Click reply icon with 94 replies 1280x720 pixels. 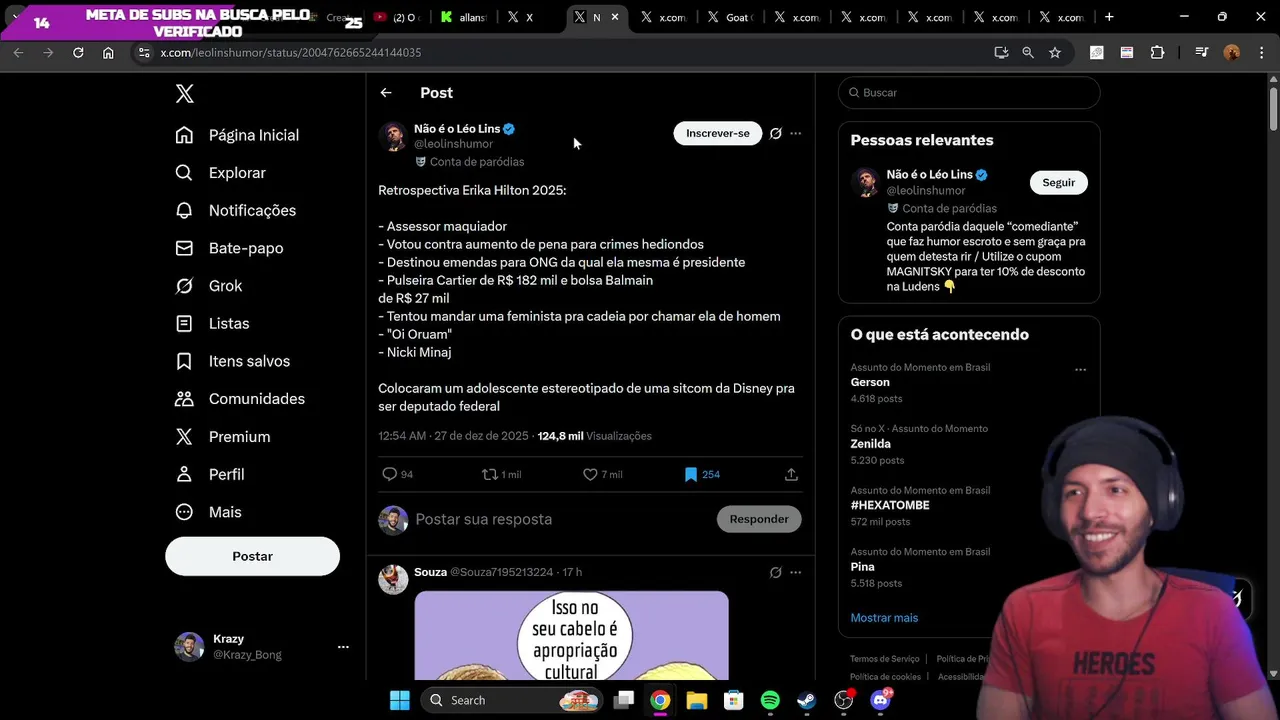pos(390,474)
